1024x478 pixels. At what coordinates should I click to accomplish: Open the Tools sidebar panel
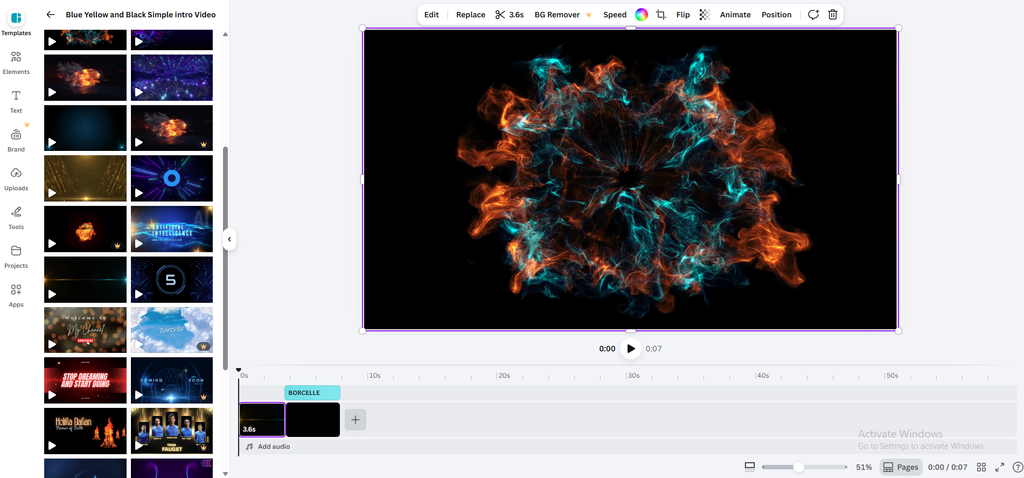click(x=16, y=217)
